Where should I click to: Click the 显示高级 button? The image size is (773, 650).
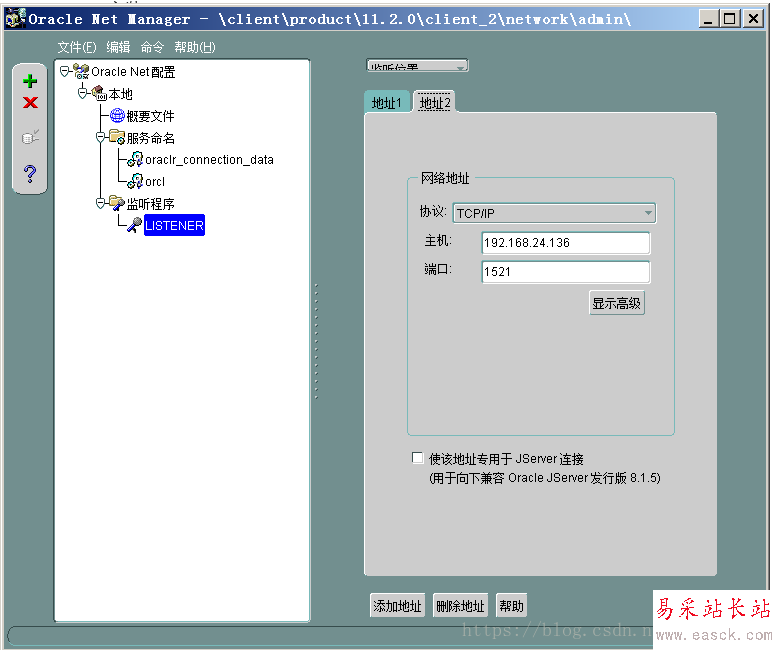pos(617,303)
